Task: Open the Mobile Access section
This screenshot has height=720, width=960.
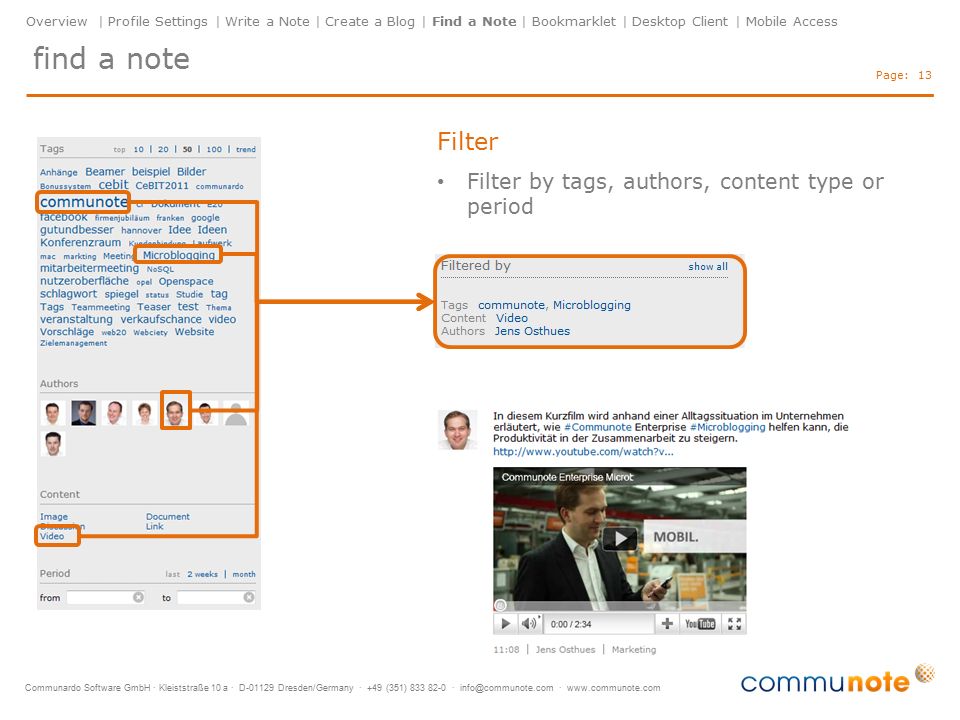Action: [791, 21]
